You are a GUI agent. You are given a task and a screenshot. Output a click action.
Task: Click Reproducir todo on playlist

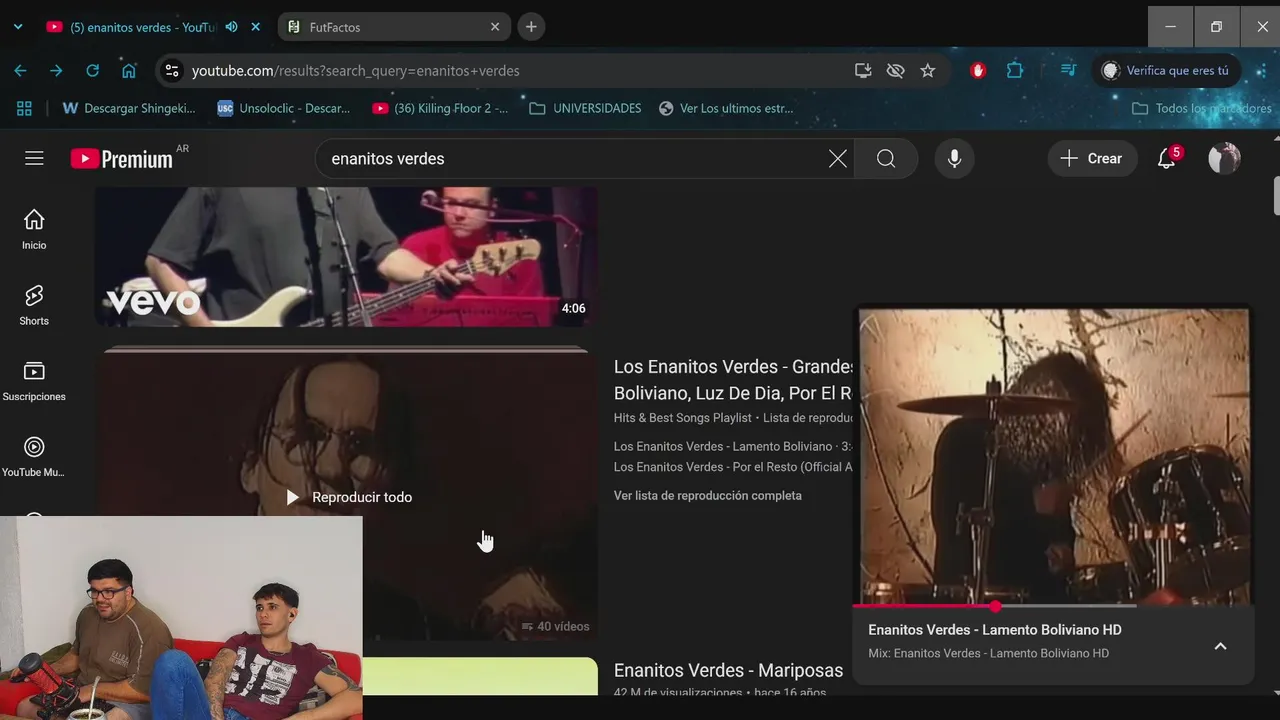(348, 497)
